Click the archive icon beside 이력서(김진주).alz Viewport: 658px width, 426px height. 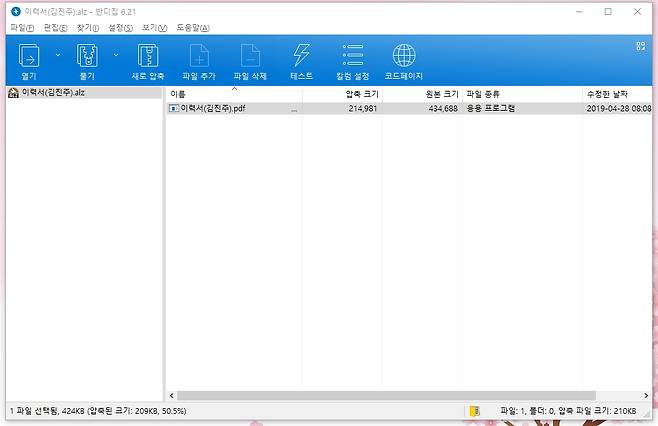(x=13, y=92)
